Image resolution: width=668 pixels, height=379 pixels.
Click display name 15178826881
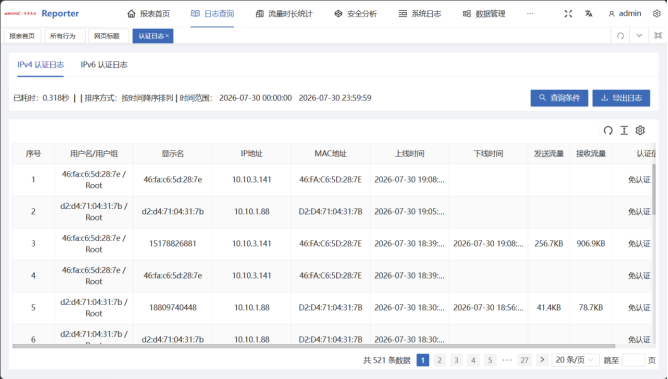(173, 244)
